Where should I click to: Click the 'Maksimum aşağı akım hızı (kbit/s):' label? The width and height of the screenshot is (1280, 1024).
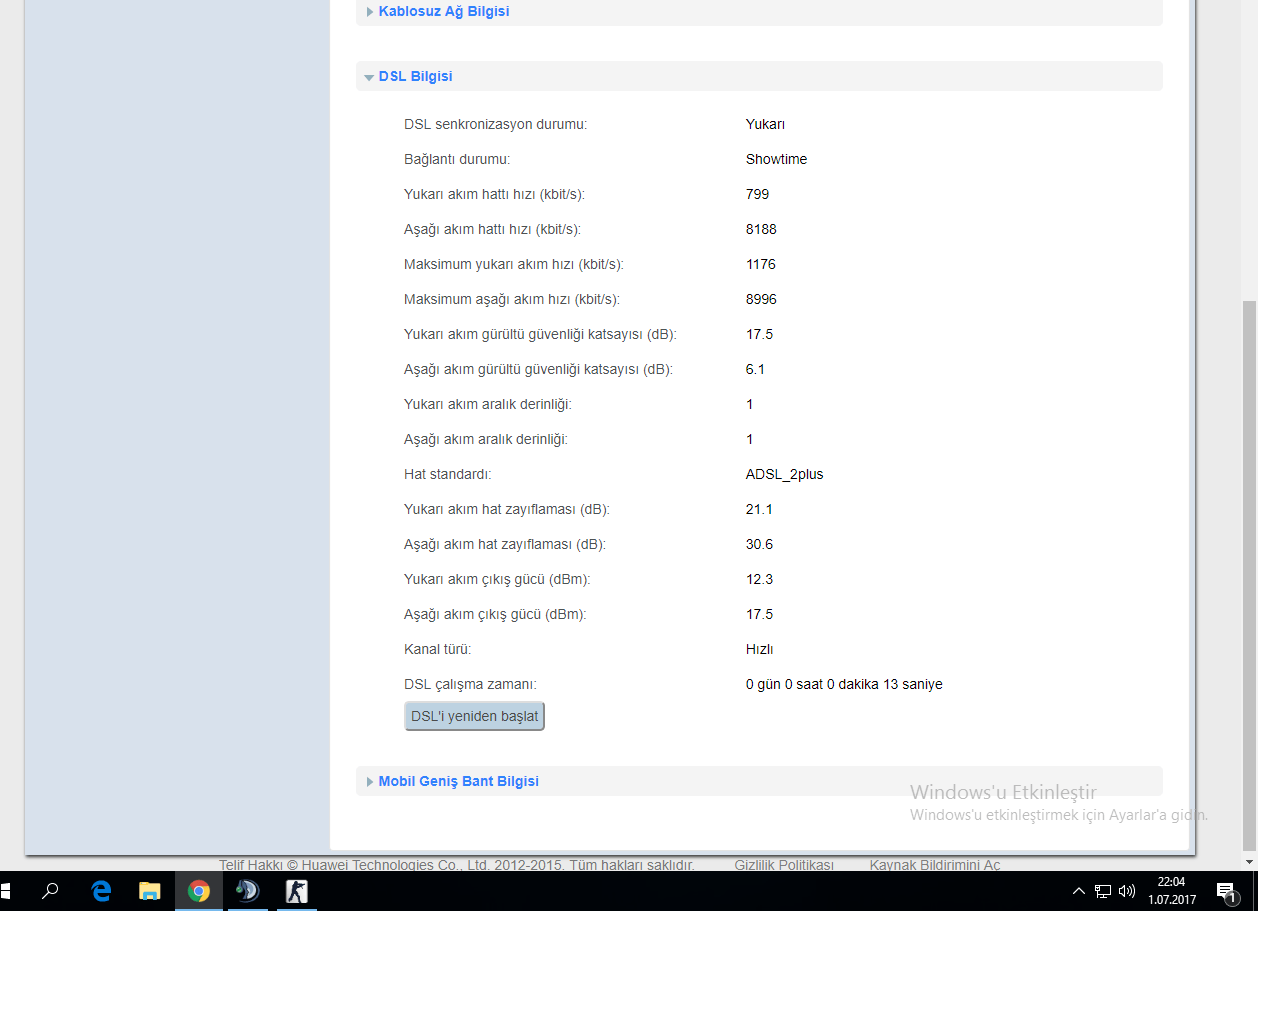pos(512,299)
